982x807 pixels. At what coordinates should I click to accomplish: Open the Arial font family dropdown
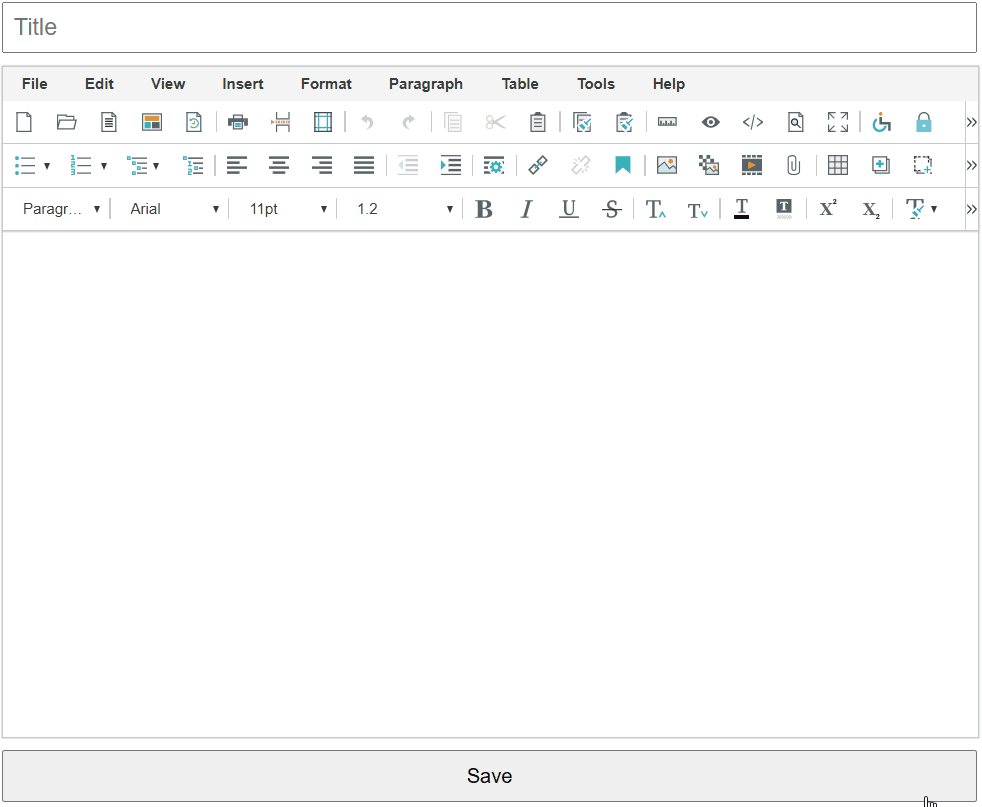pos(174,209)
